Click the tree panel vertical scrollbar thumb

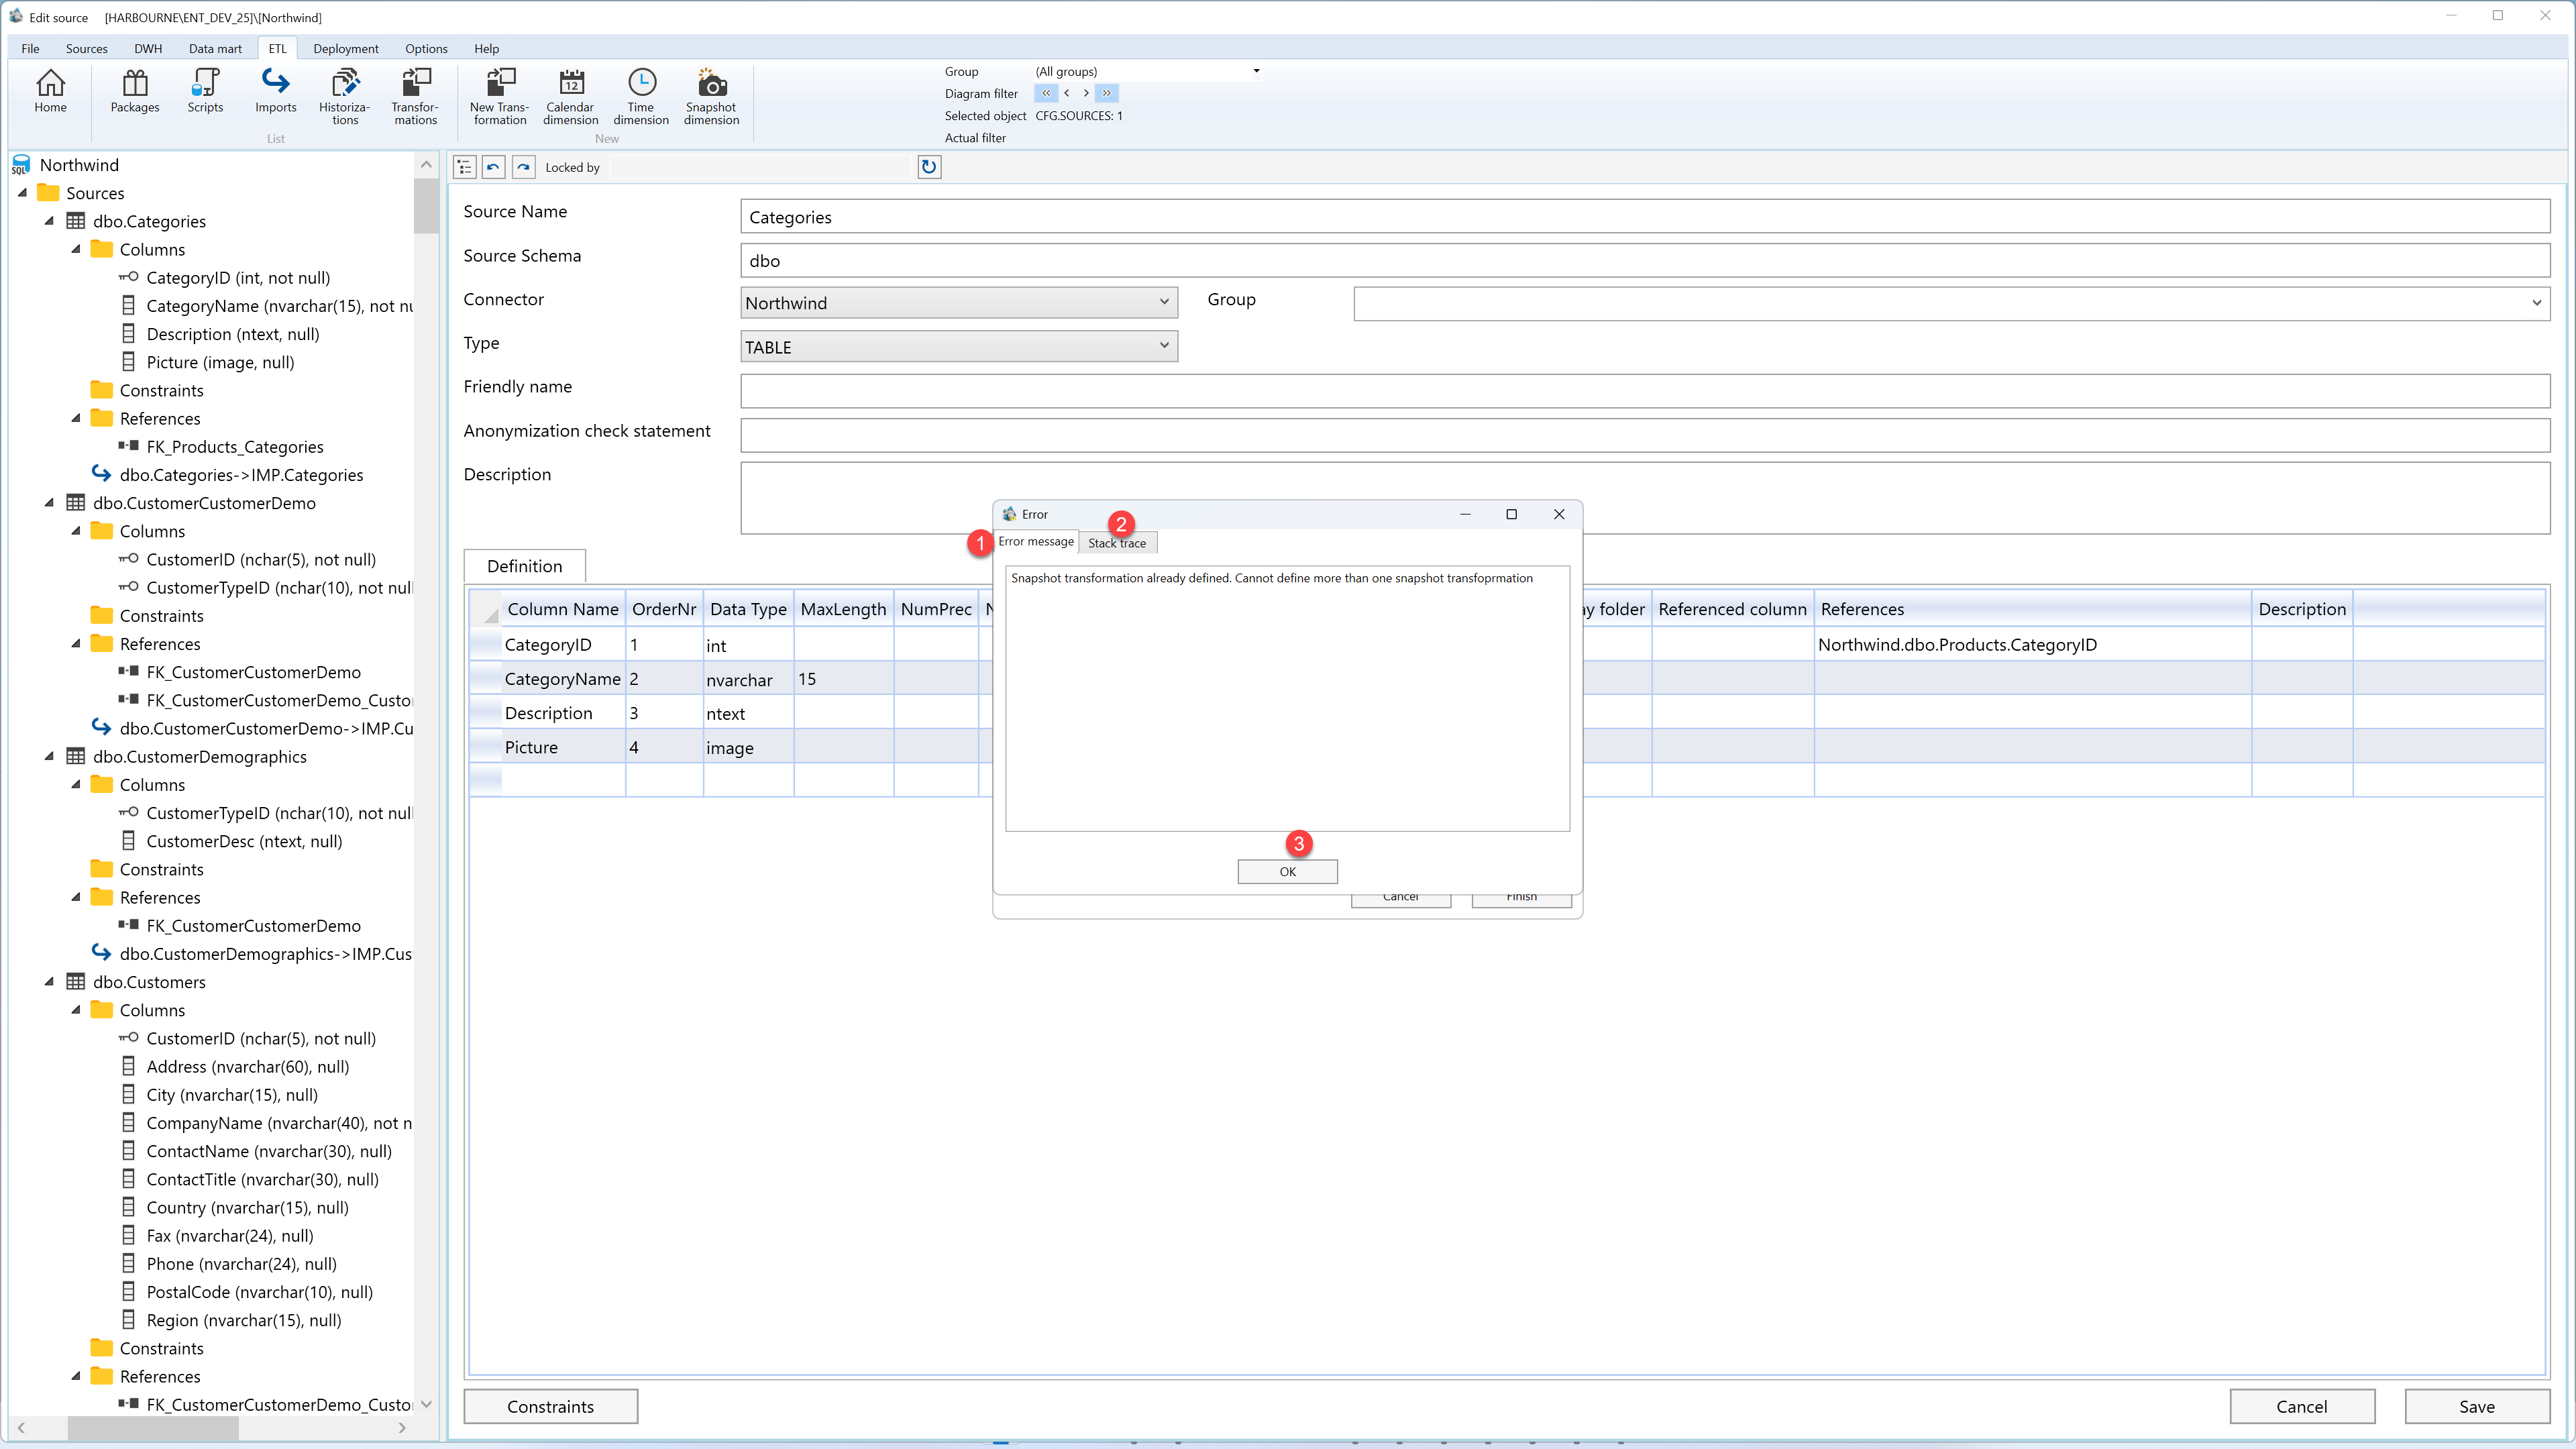point(426,205)
